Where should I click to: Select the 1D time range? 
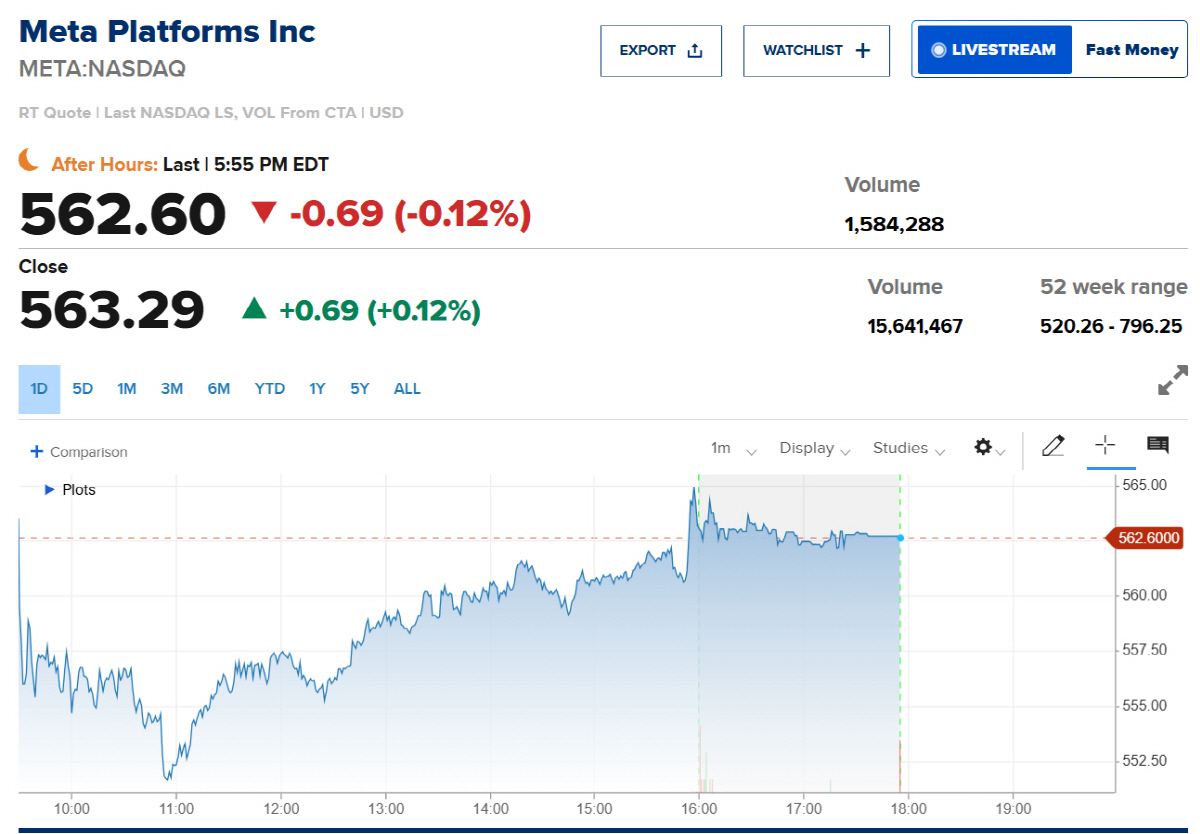(39, 389)
